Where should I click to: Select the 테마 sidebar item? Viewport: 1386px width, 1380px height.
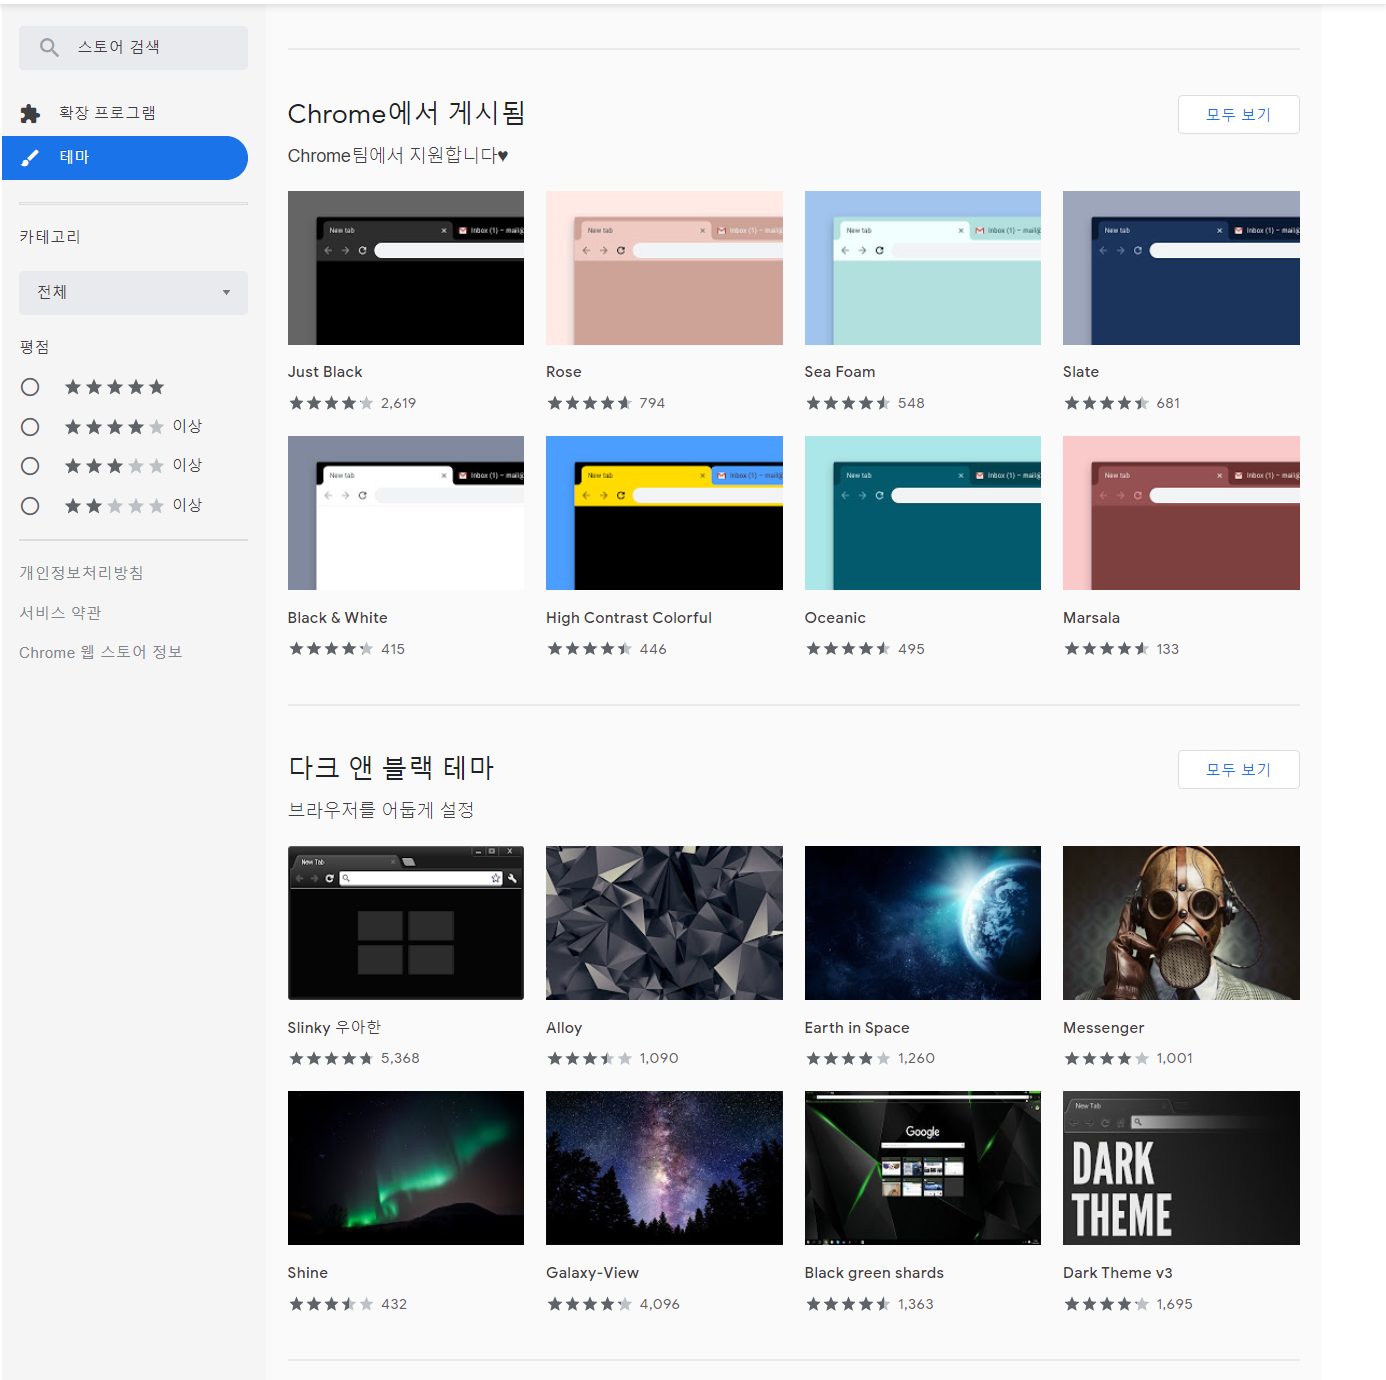[125, 158]
